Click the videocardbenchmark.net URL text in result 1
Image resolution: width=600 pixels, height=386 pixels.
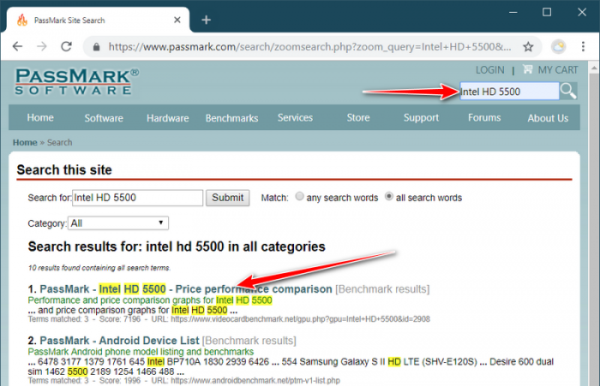coord(300,319)
